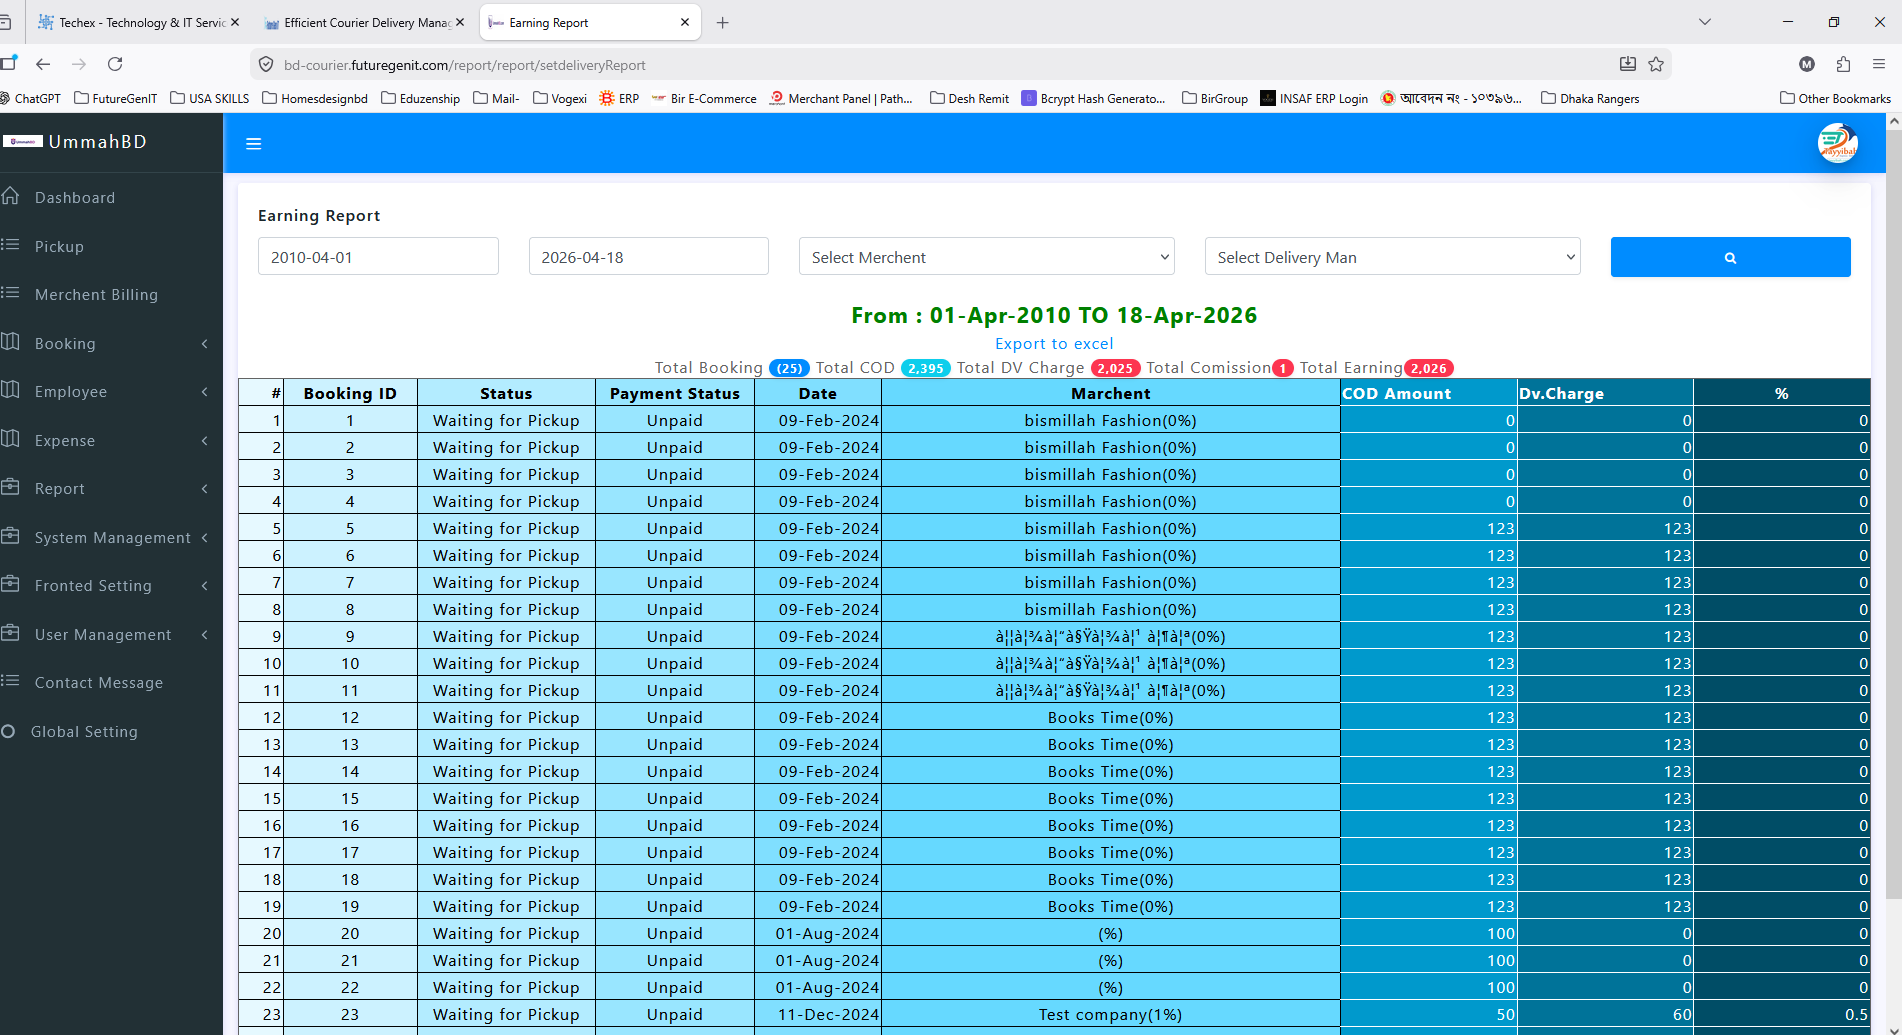Viewport: 1902px width, 1035px height.
Task: Open the Dhaka Rangers bookmark folder
Action: [x=1590, y=98]
